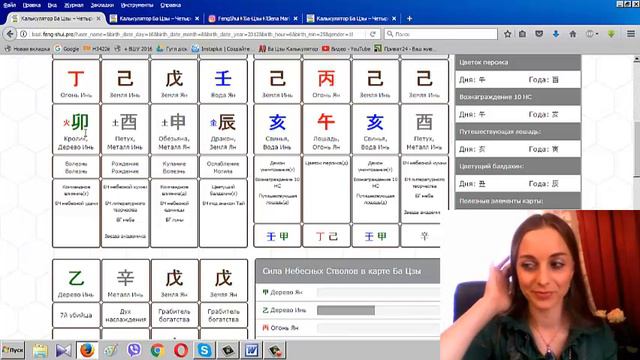640x360 pixels.
Task: Open the Firefox hamburger menu
Action: point(631,34)
